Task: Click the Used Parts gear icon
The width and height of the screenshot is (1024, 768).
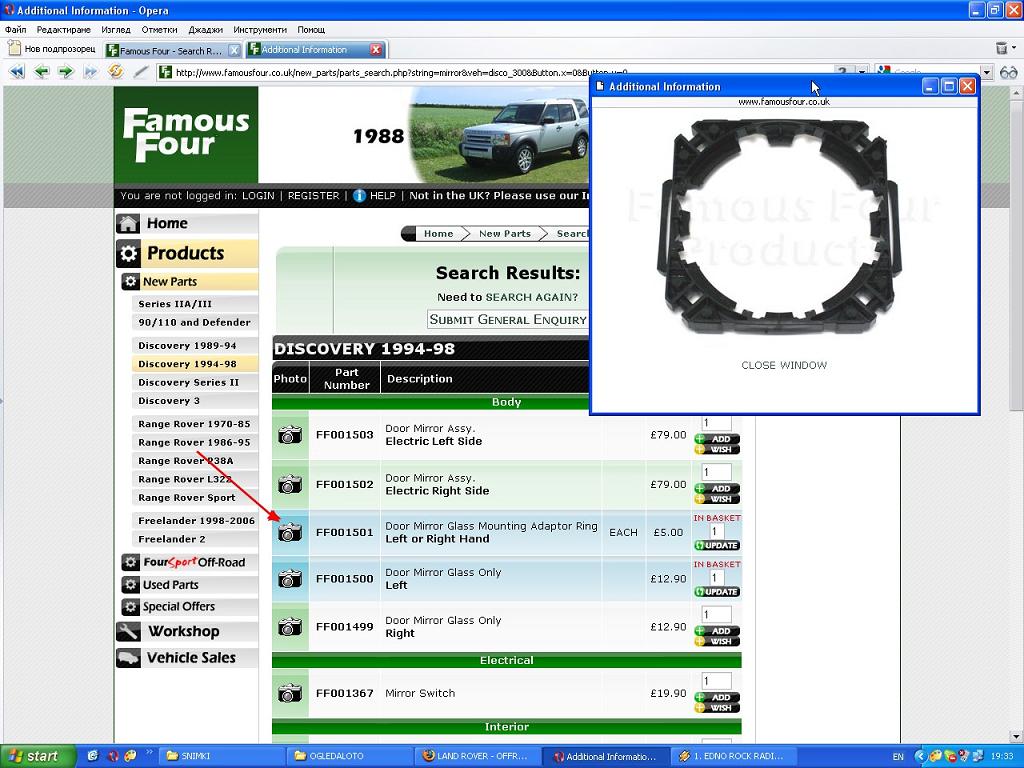Action: pos(131,584)
